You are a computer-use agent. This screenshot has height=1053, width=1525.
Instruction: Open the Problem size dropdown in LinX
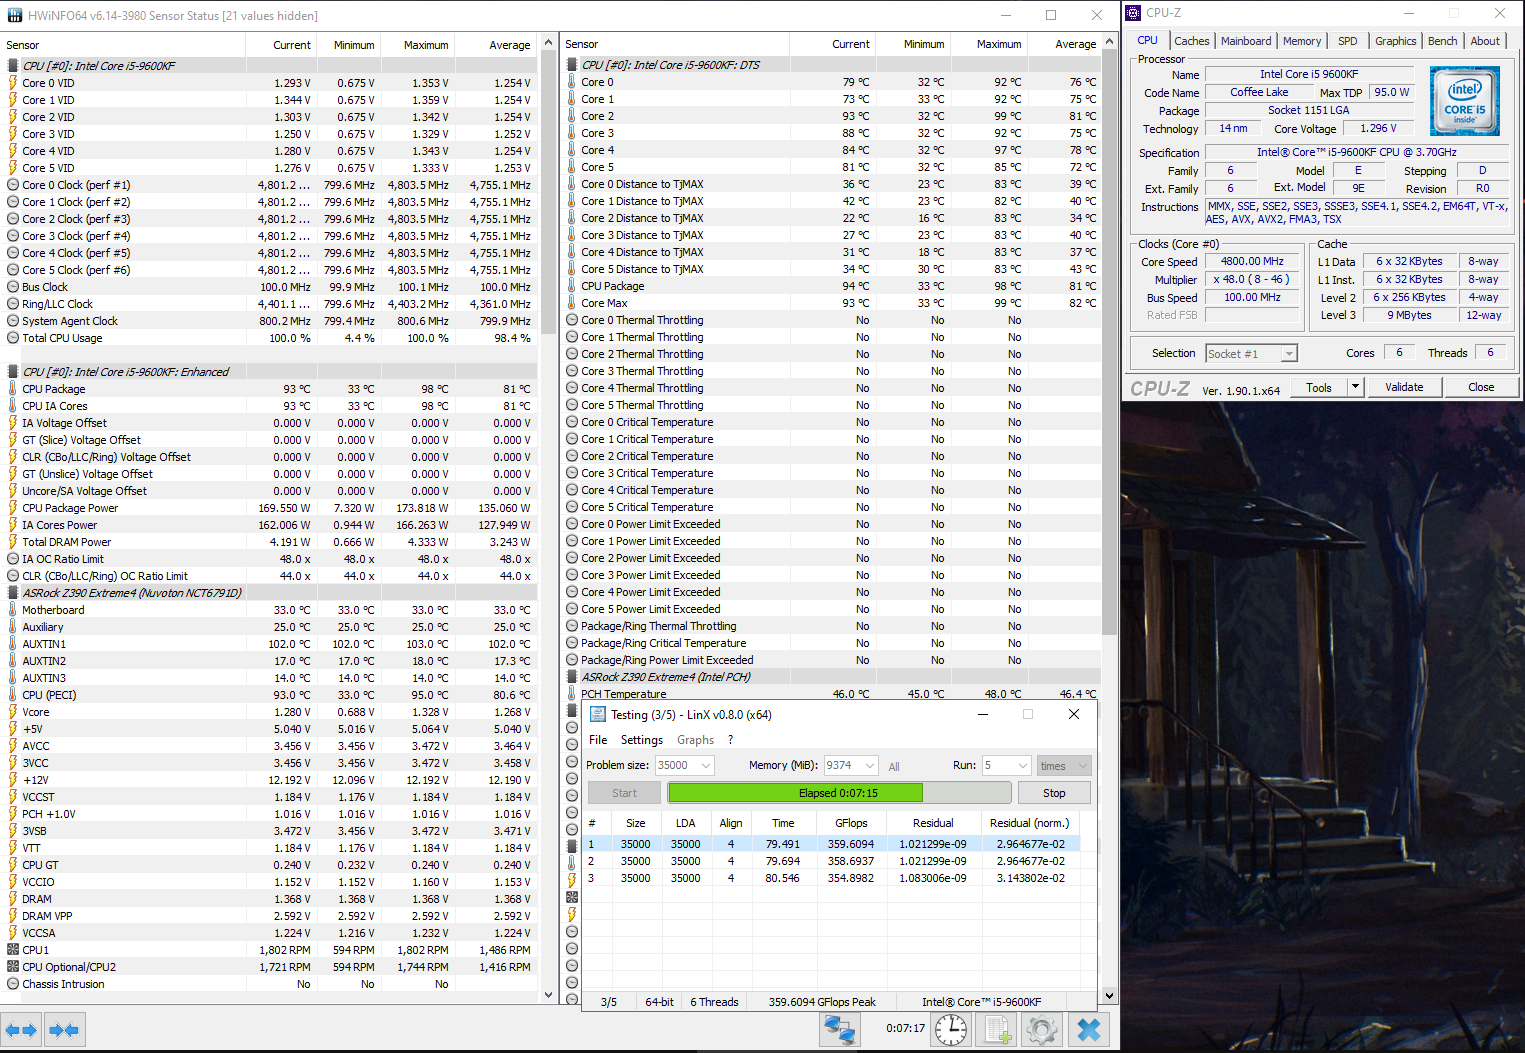coord(706,765)
